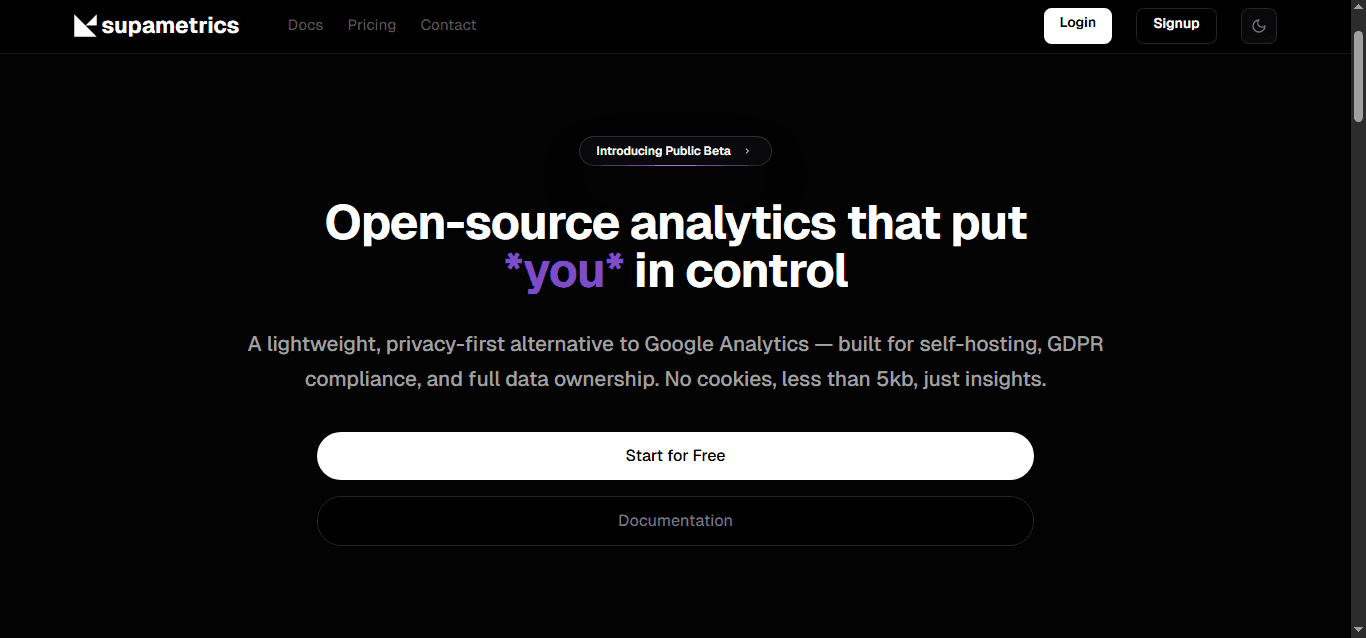The width and height of the screenshot is (1366, 638).
Task: Click the "in control" headline text
Action: 741,271
